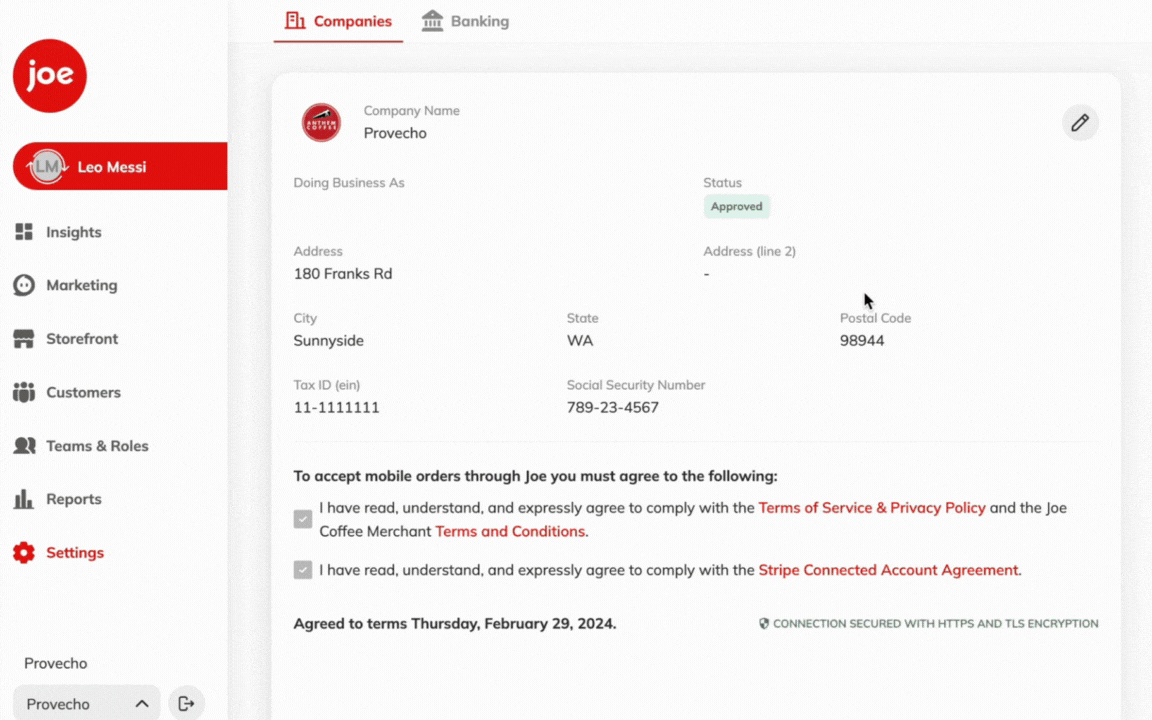Open Terms of Service & Privacy Policy link
This screenshot has height=720, width=1152.
pos(871,508)
